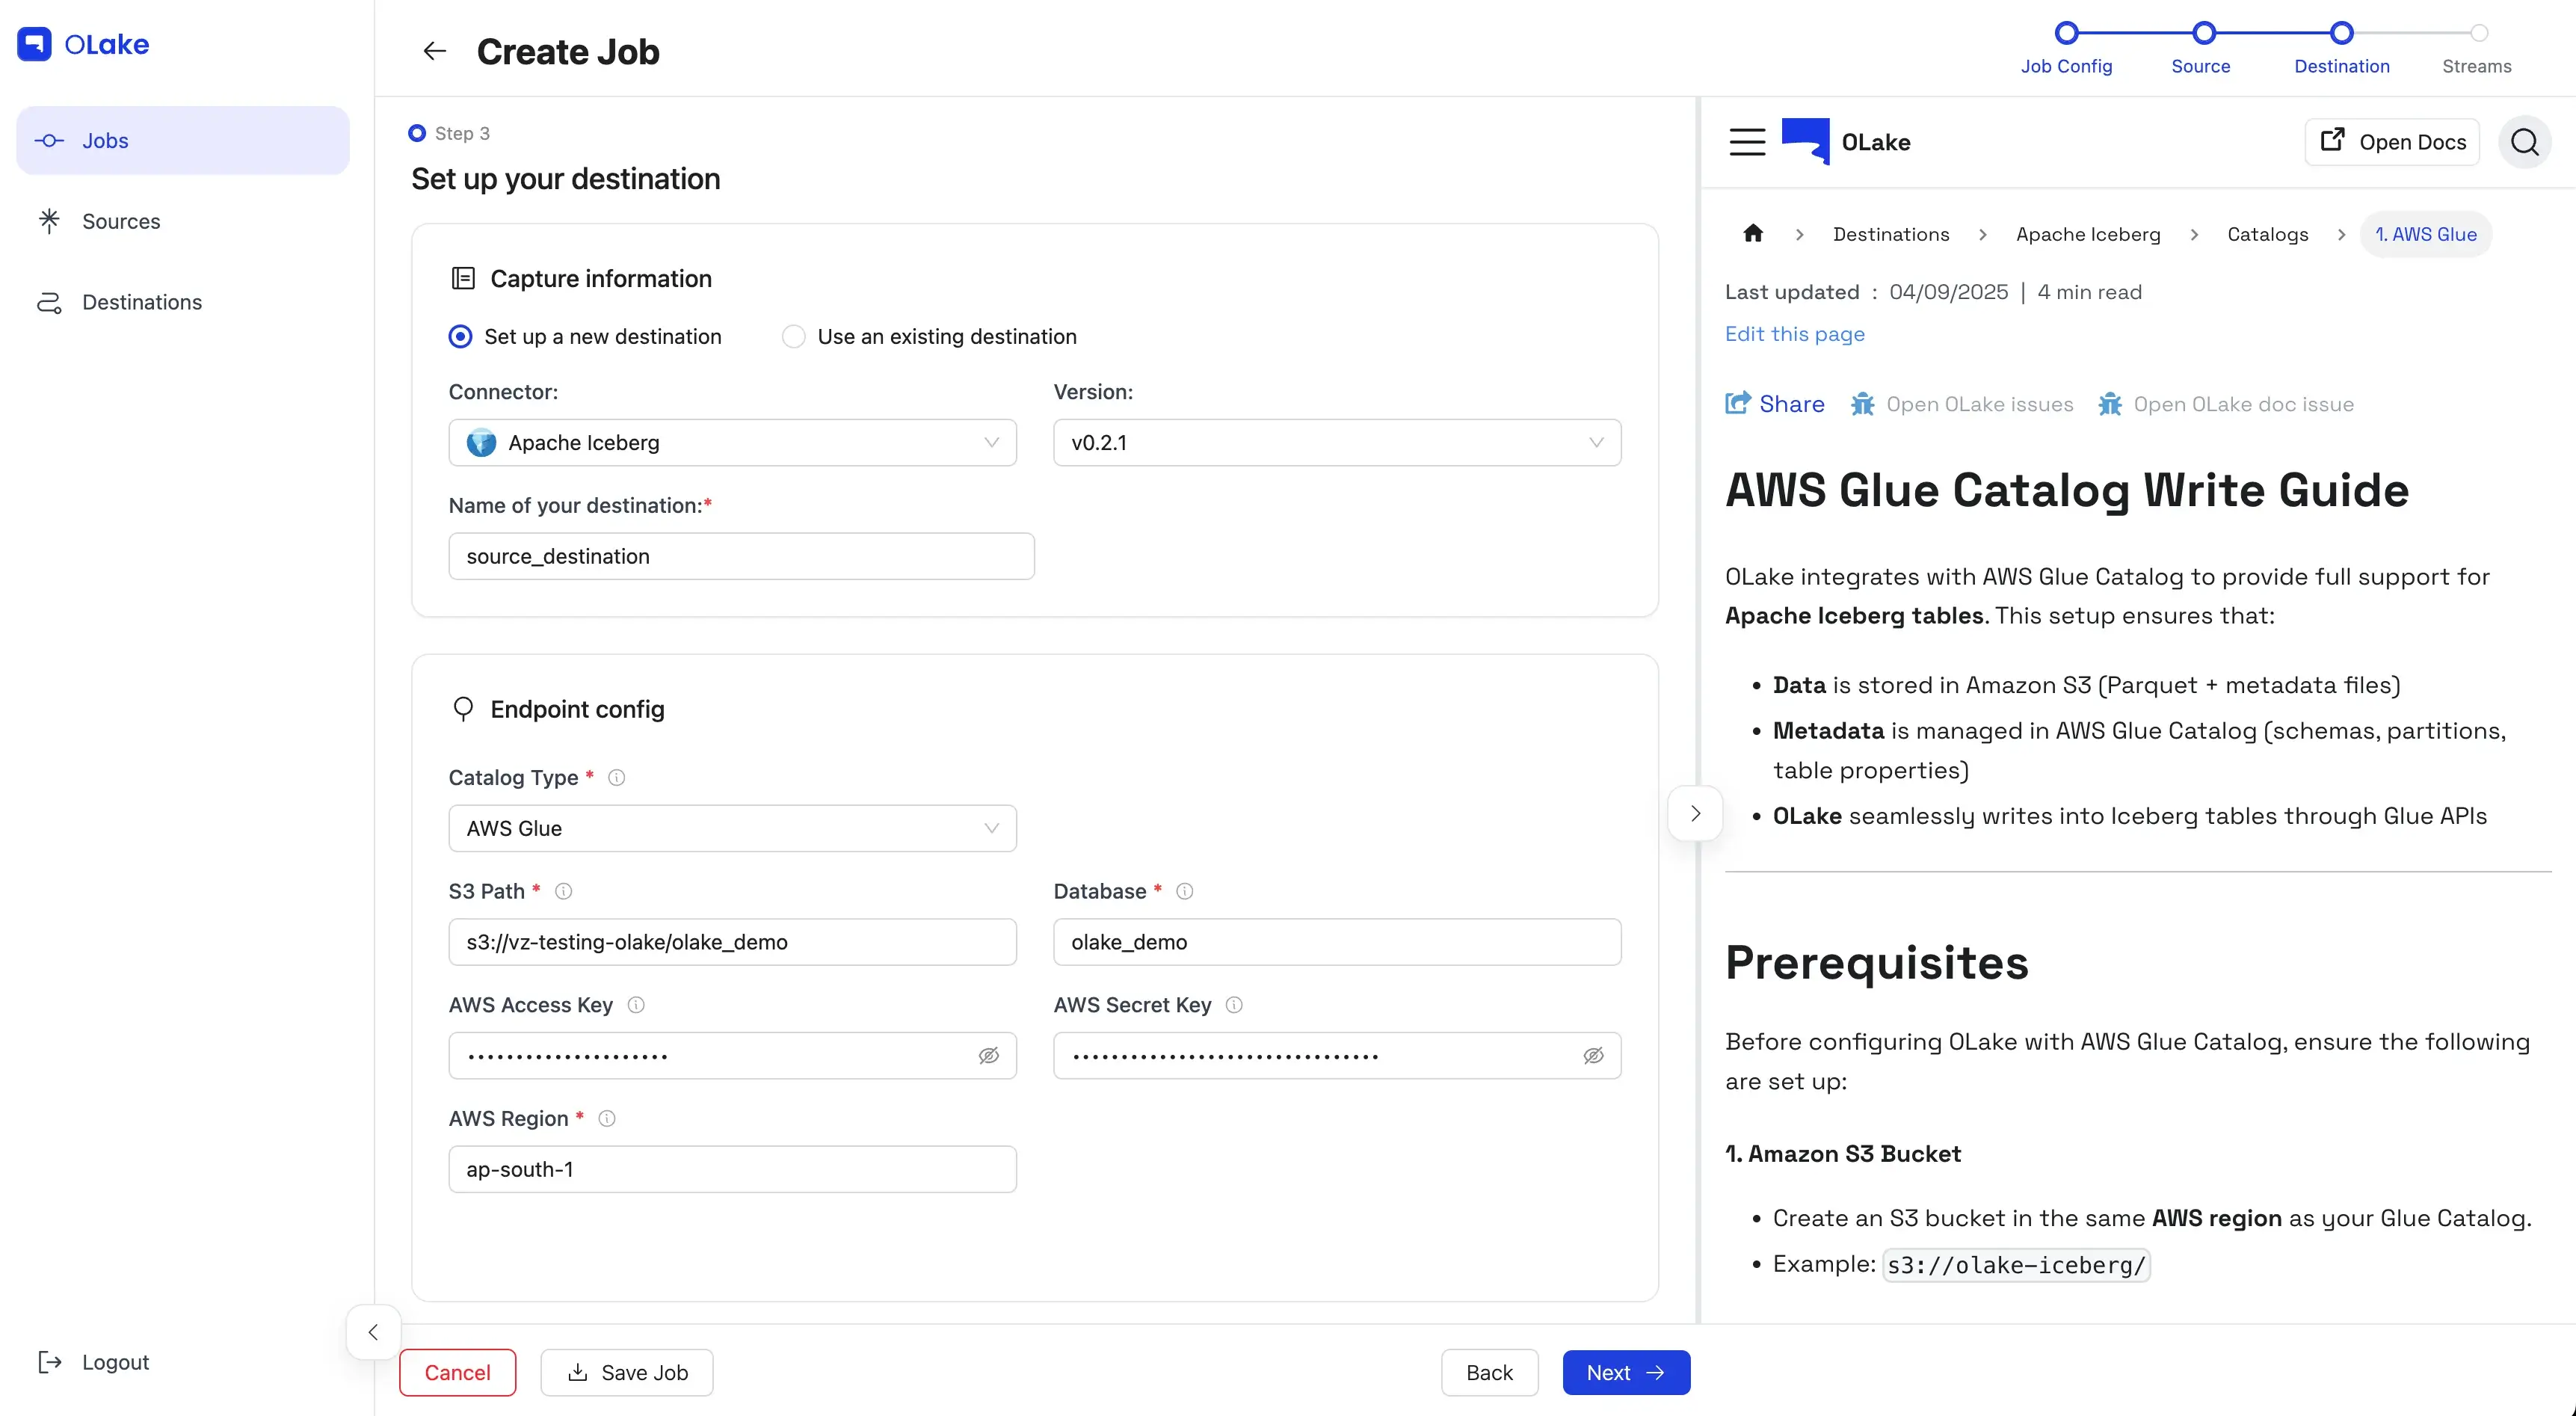Viewport: 2576px width, 1416px height.
Task: Expand the Version dropdown v0.2.1
Action: [x=1336, y=443]
